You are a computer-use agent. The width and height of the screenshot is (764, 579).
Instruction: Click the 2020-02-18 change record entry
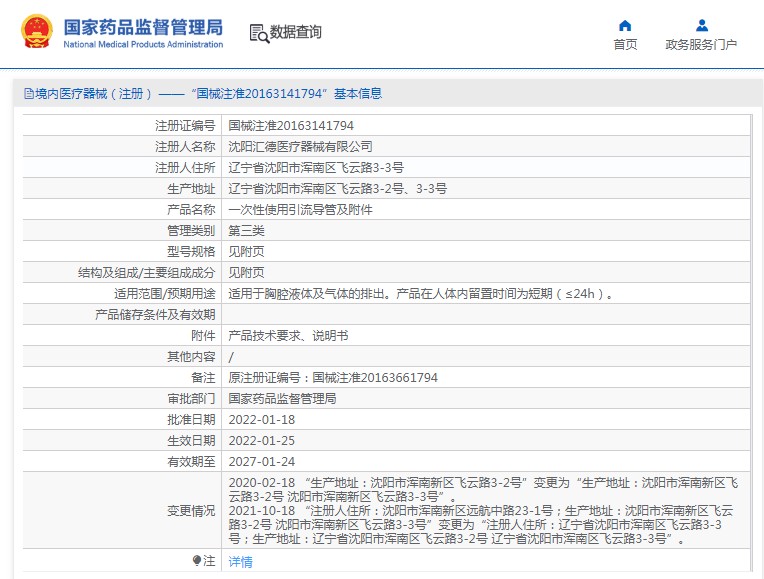483,490
